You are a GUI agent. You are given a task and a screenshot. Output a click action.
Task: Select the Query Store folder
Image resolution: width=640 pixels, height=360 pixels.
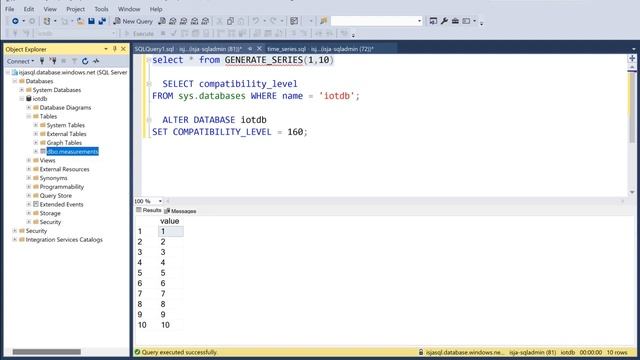tap(56, 196)
